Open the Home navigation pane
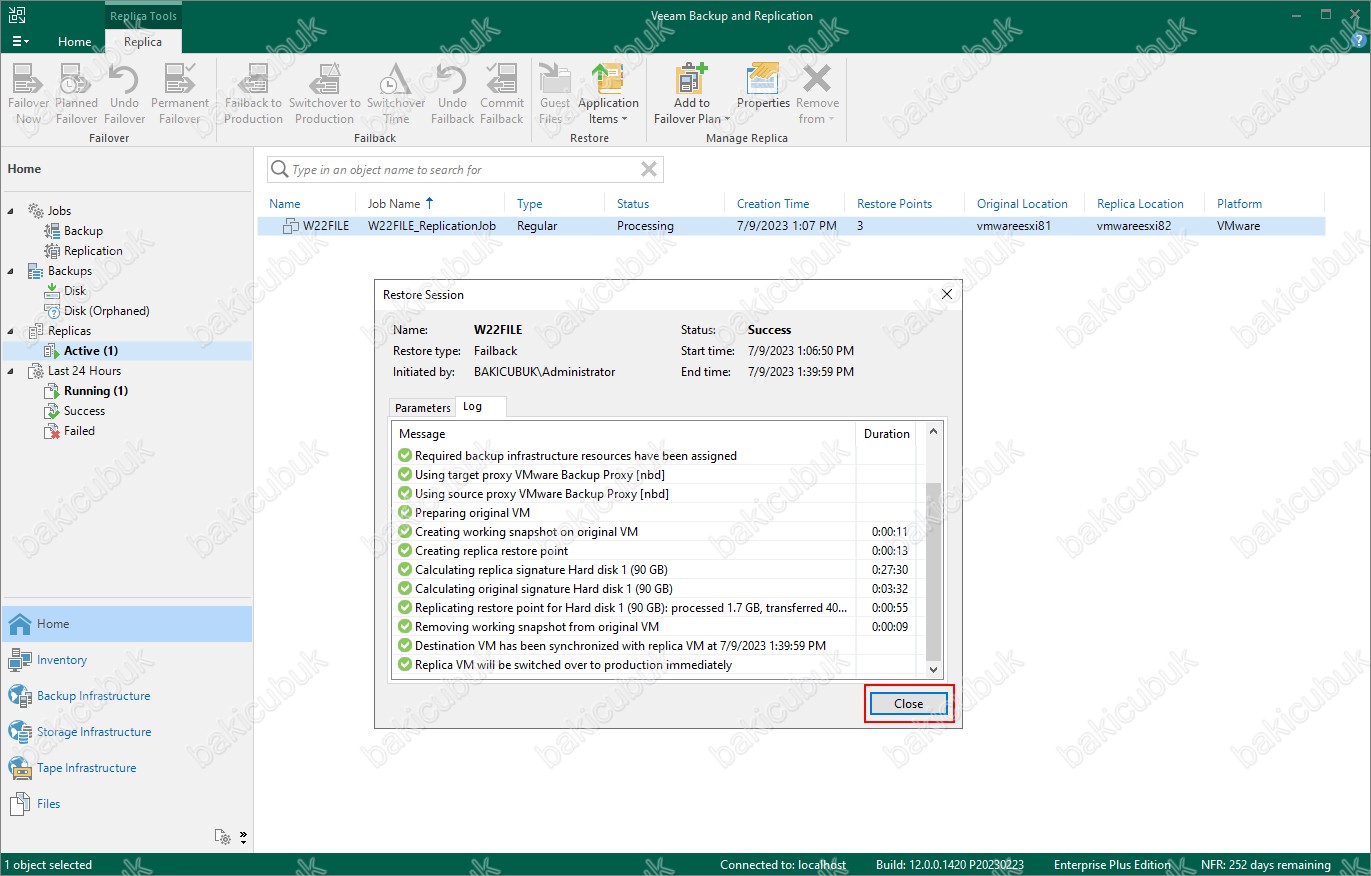Screen dimensions: 1371x876 127,624
